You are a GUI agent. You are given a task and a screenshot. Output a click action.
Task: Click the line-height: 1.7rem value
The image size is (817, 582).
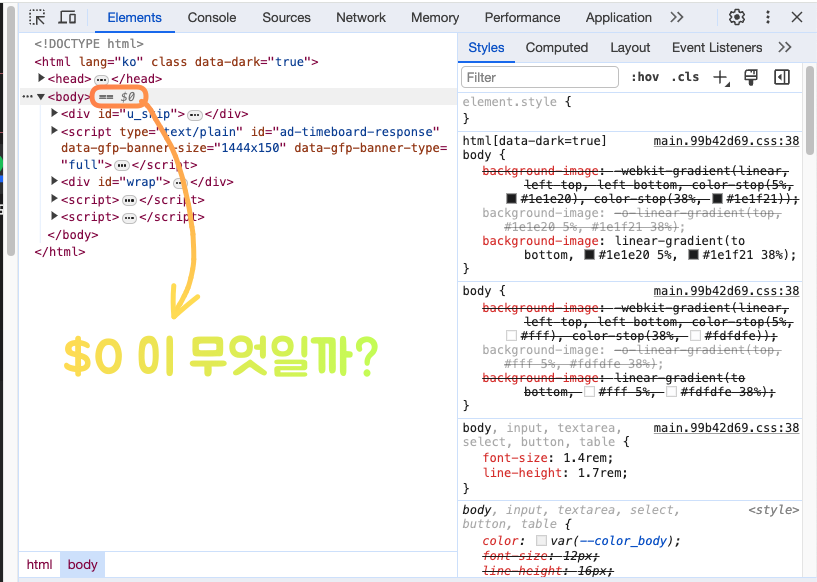(601, 473)
